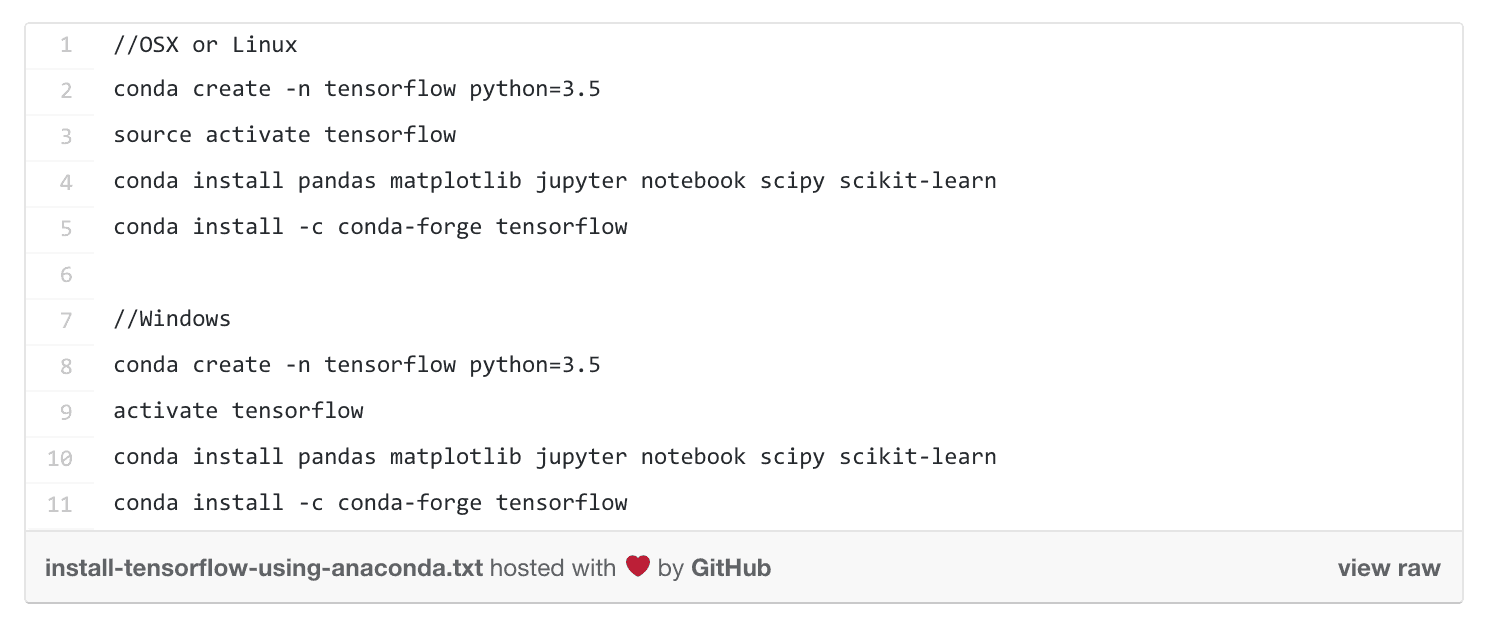Click the source activate tensorflow line
Viewport: 1490px width, 632px height.
285,135
